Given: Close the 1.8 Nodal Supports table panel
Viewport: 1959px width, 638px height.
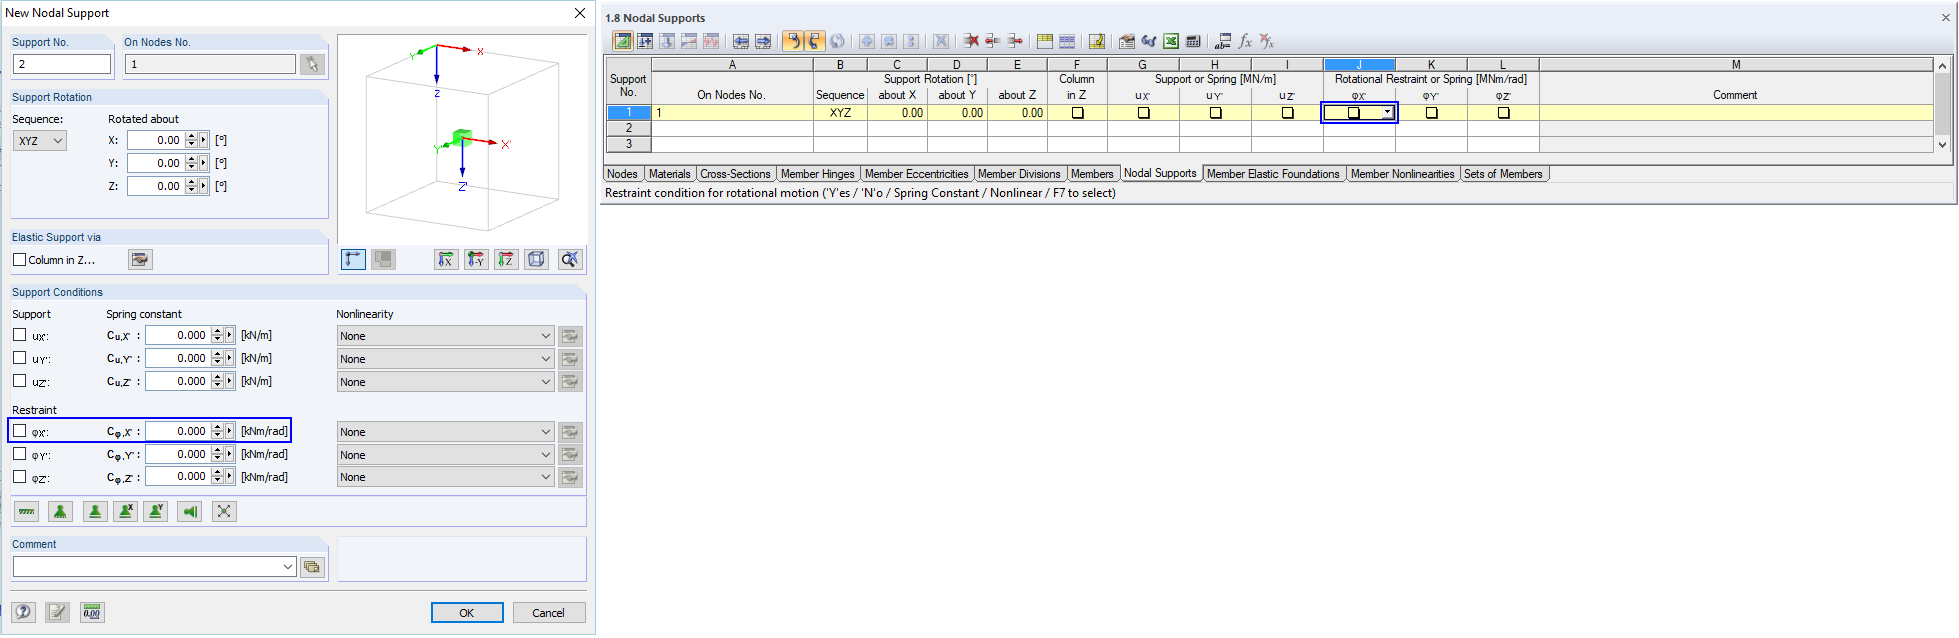Looking at the screenshot, I should click(x=1944, y=18).
